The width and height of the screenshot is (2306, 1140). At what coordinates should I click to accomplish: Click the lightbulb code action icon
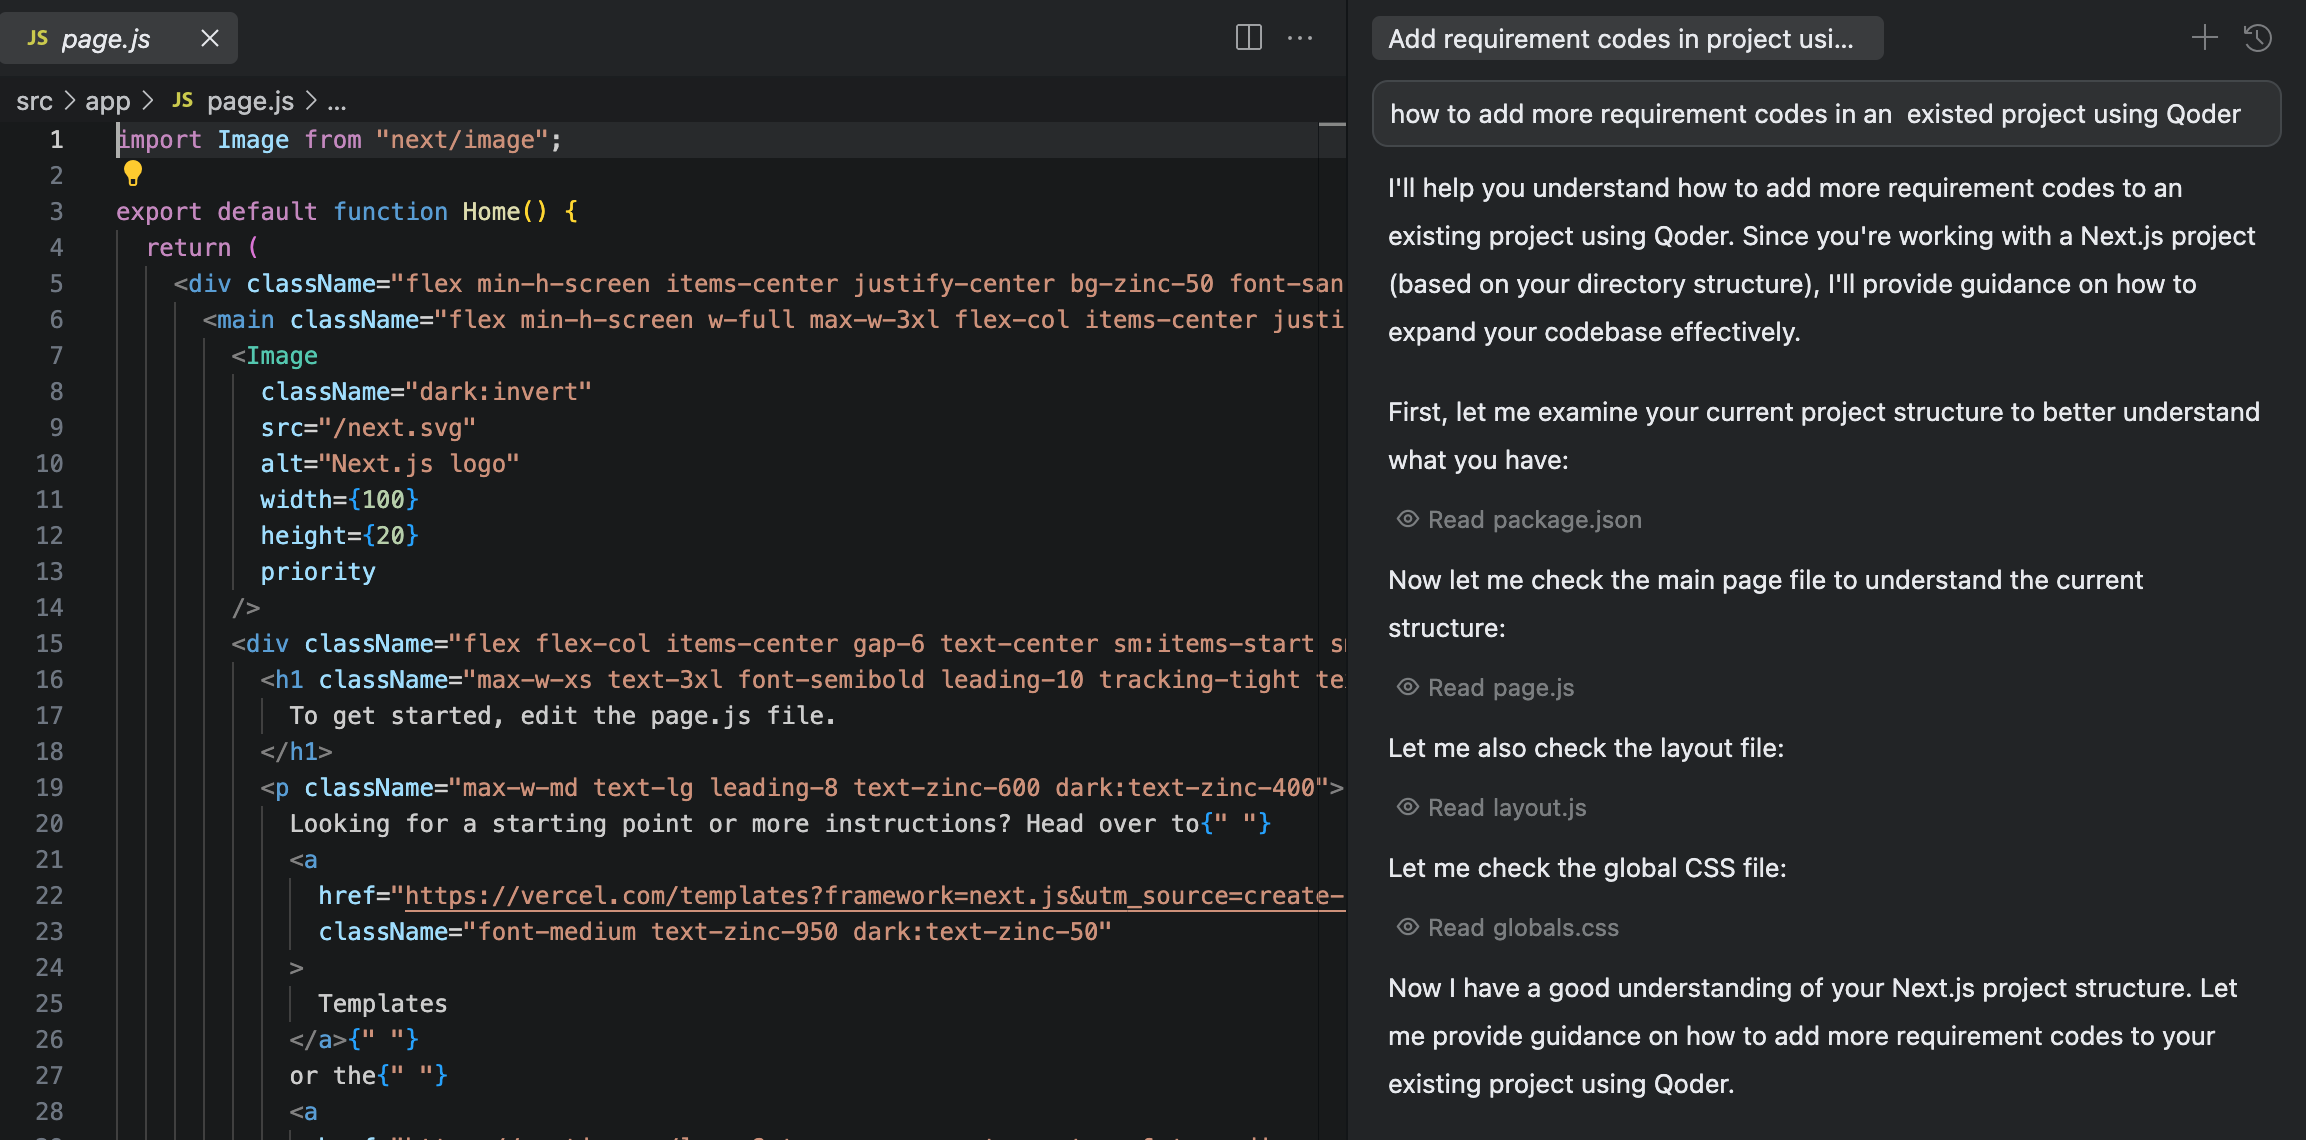[x=133, y=174]
